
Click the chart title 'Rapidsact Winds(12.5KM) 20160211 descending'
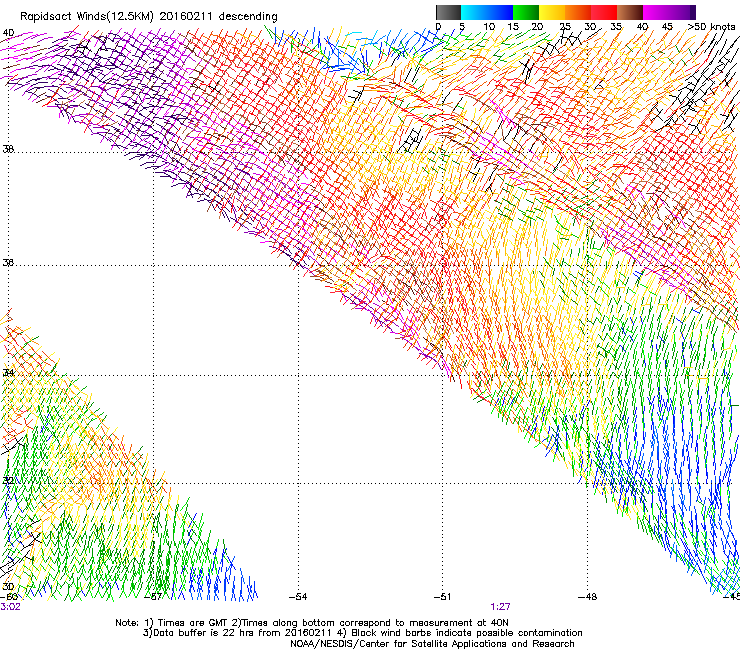149,17
